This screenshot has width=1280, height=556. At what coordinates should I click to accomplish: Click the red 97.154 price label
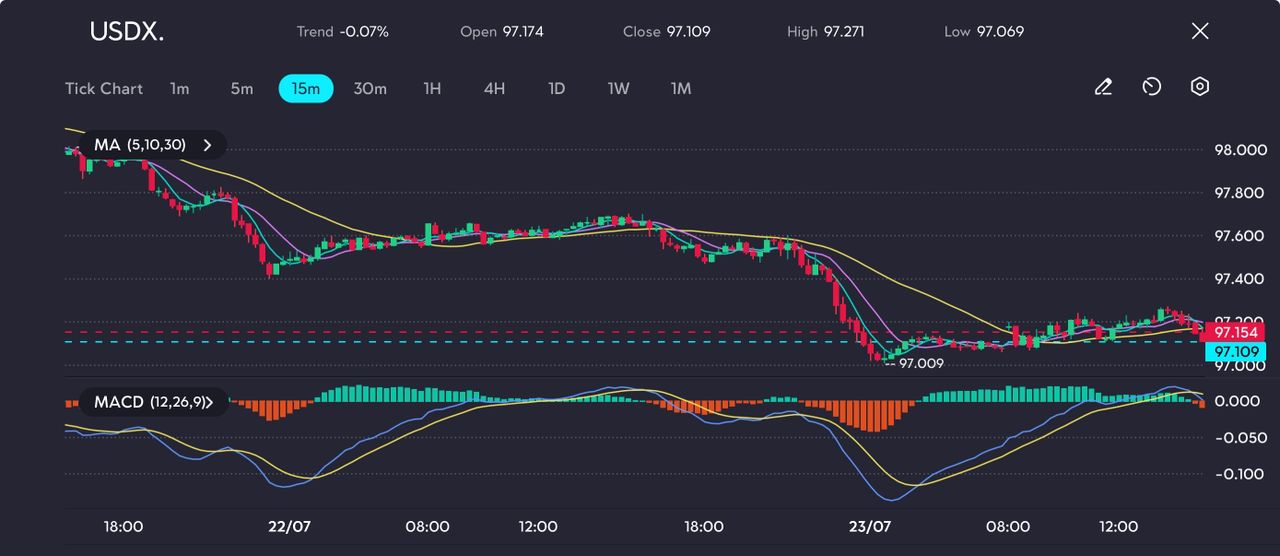click(x=1235, y=331)
